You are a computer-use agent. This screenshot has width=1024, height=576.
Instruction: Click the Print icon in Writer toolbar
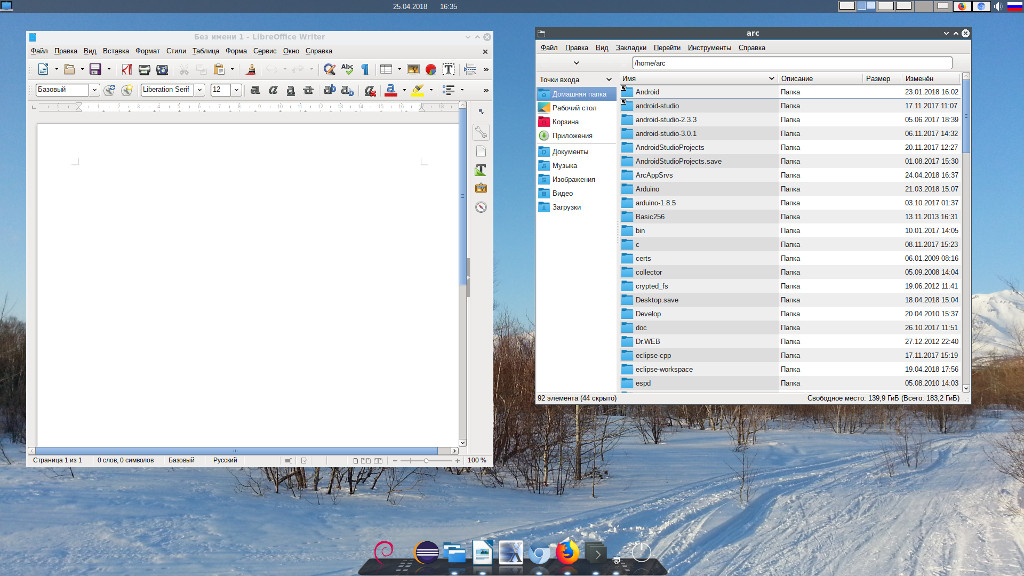coord(144,69)
